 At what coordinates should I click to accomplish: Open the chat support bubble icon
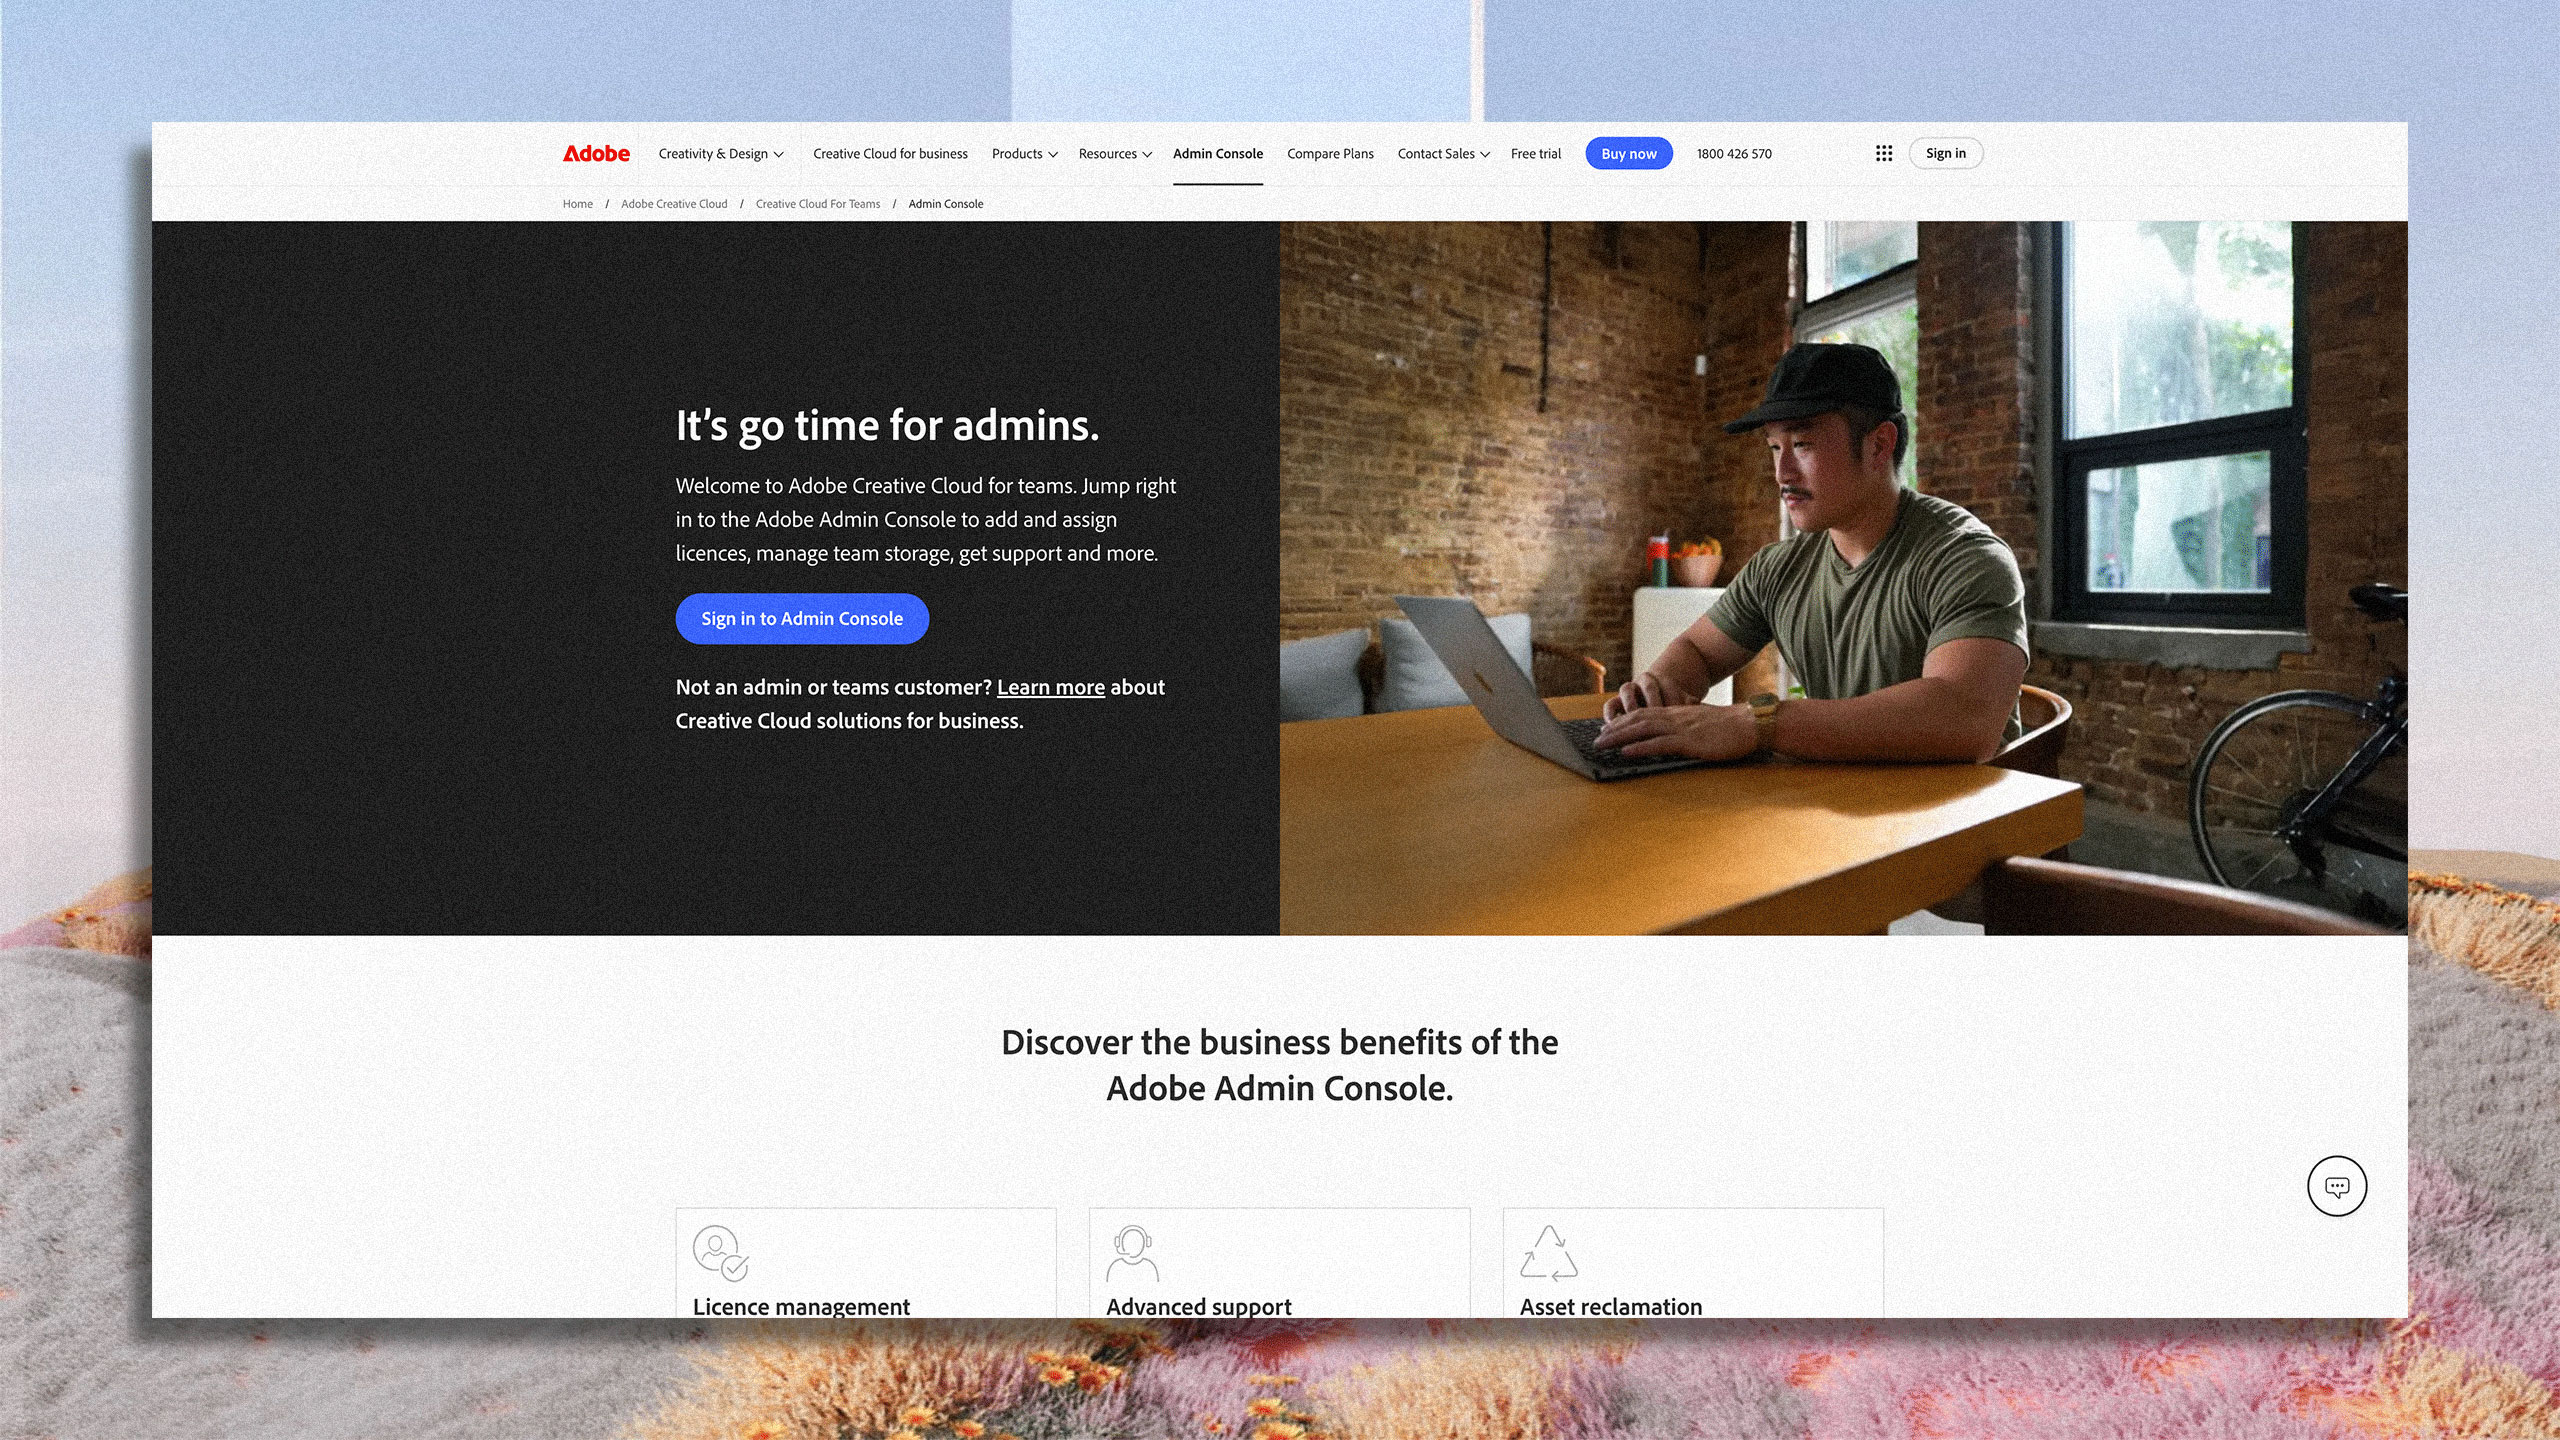(2337, 1186)
